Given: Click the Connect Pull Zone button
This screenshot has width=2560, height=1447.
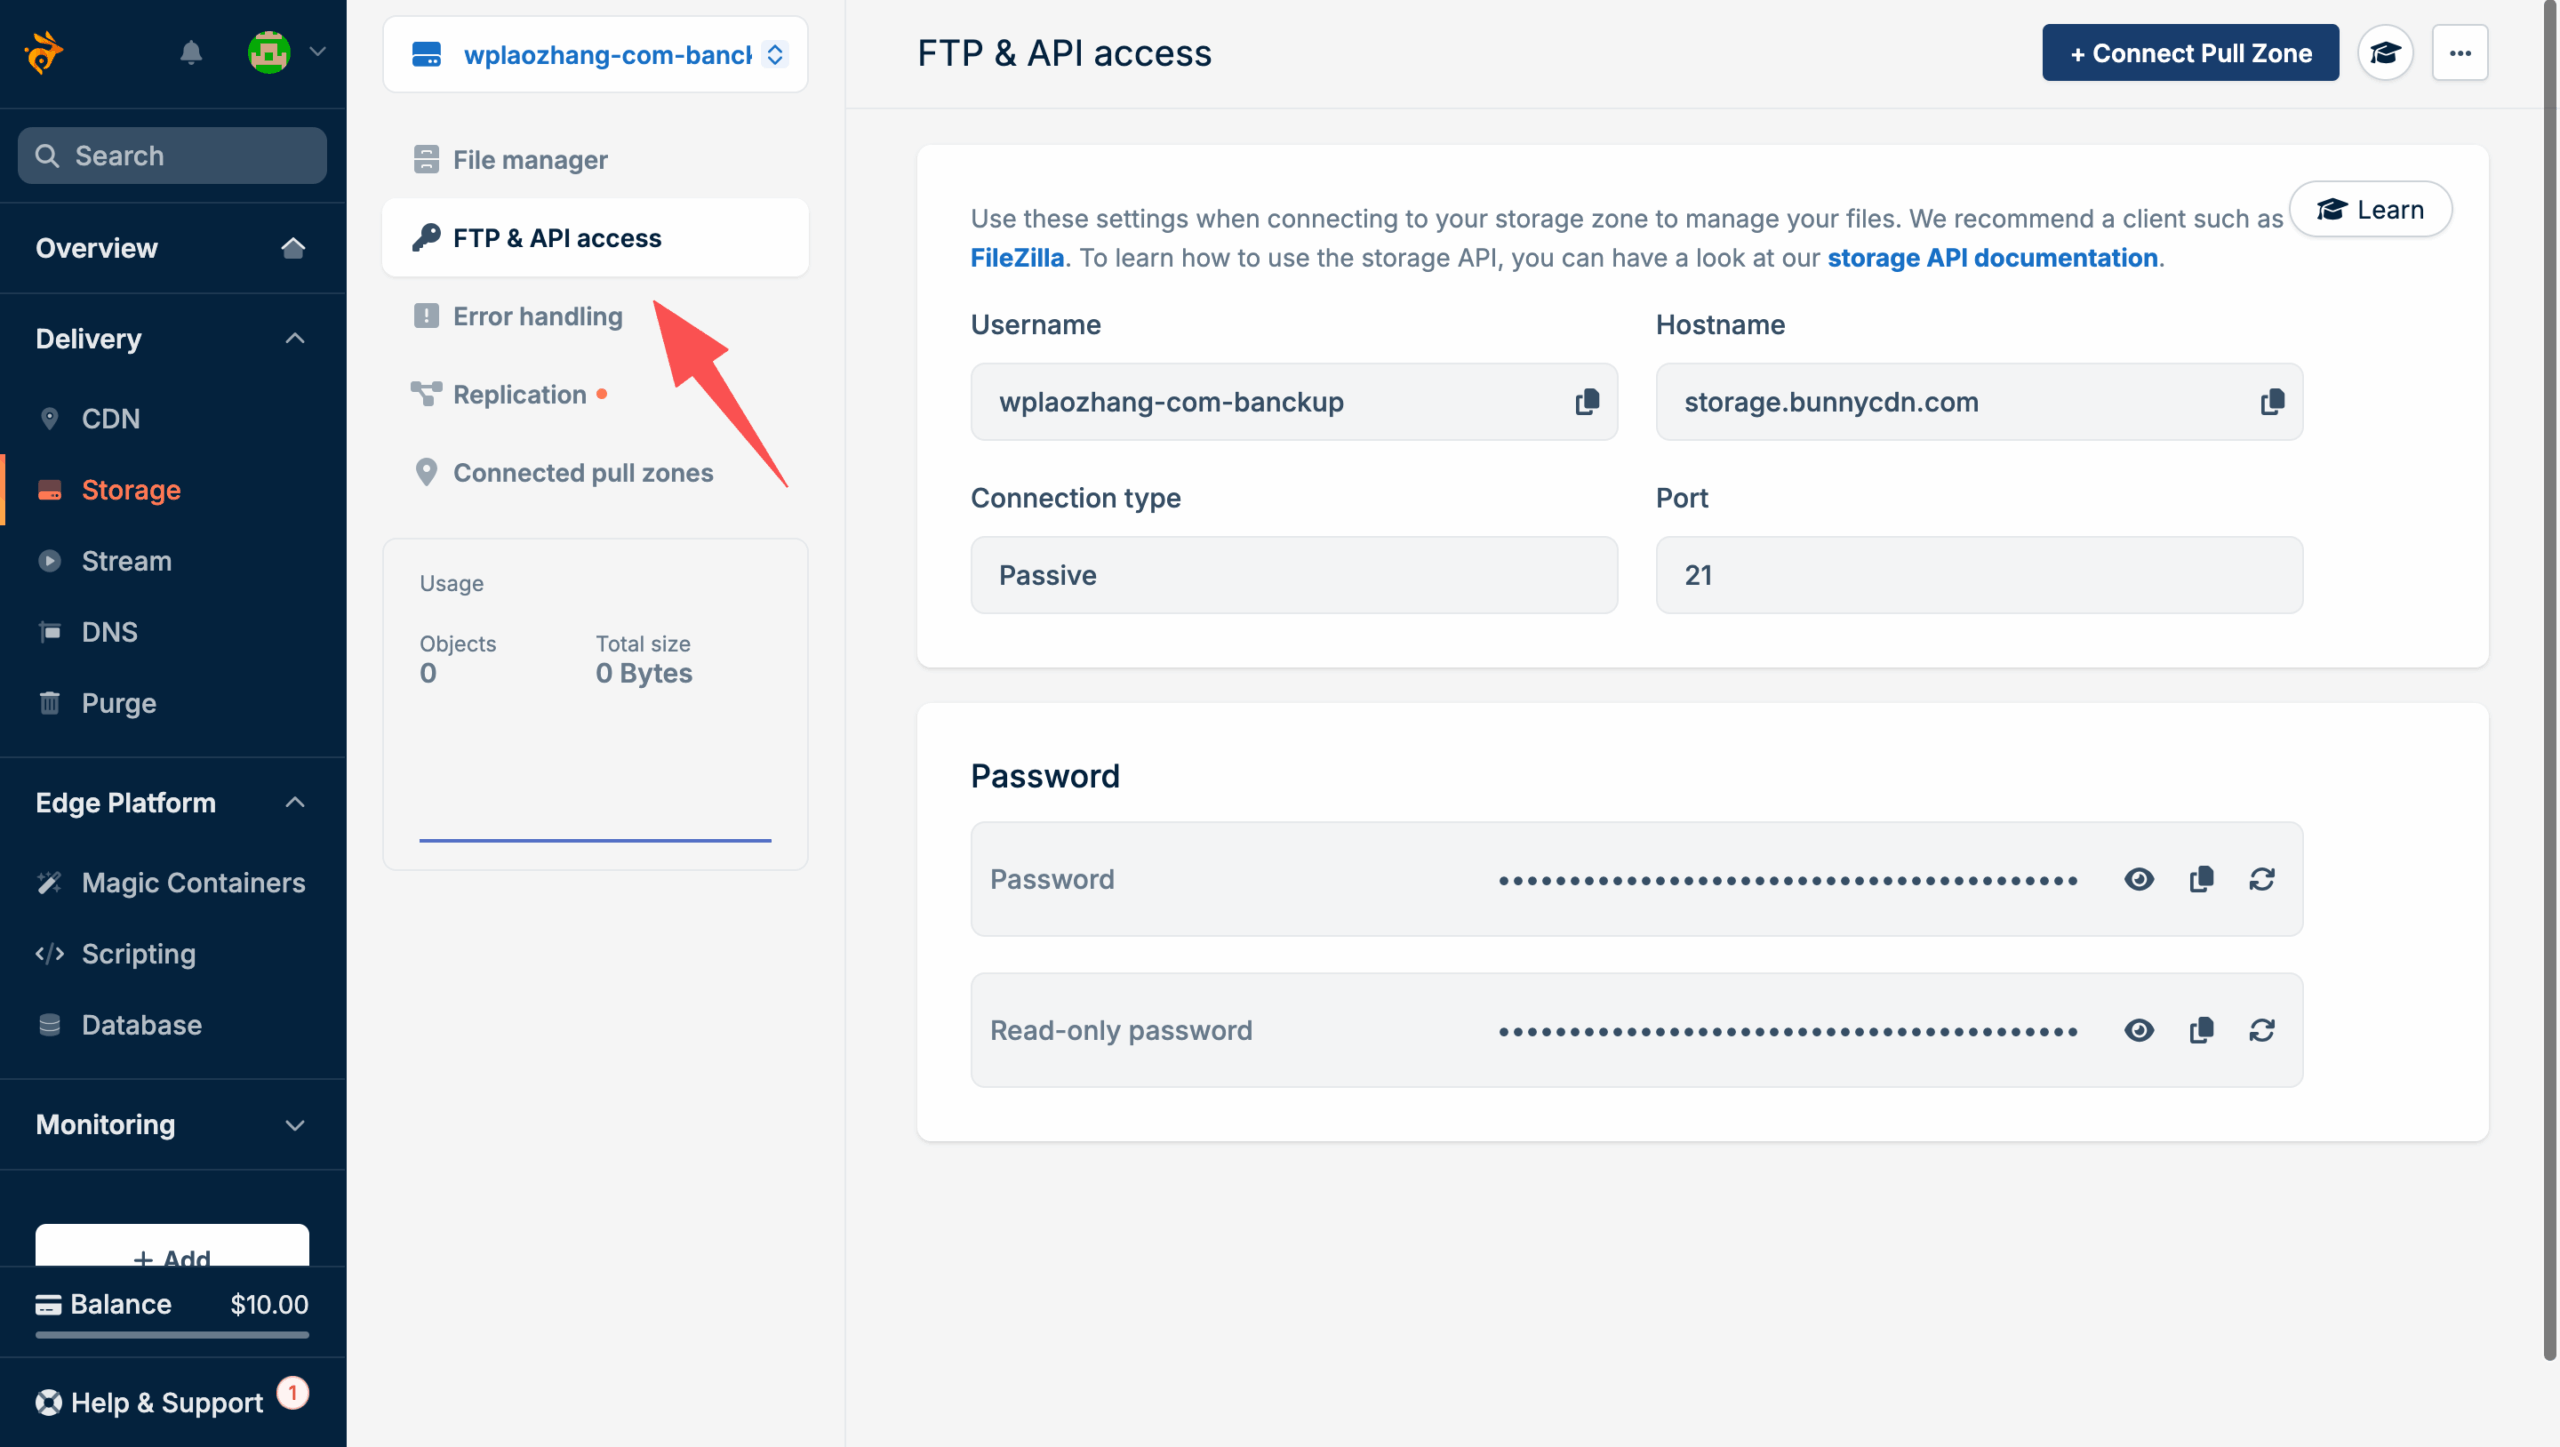Looking at the screenshot, I should click(x=2190, y=53).
